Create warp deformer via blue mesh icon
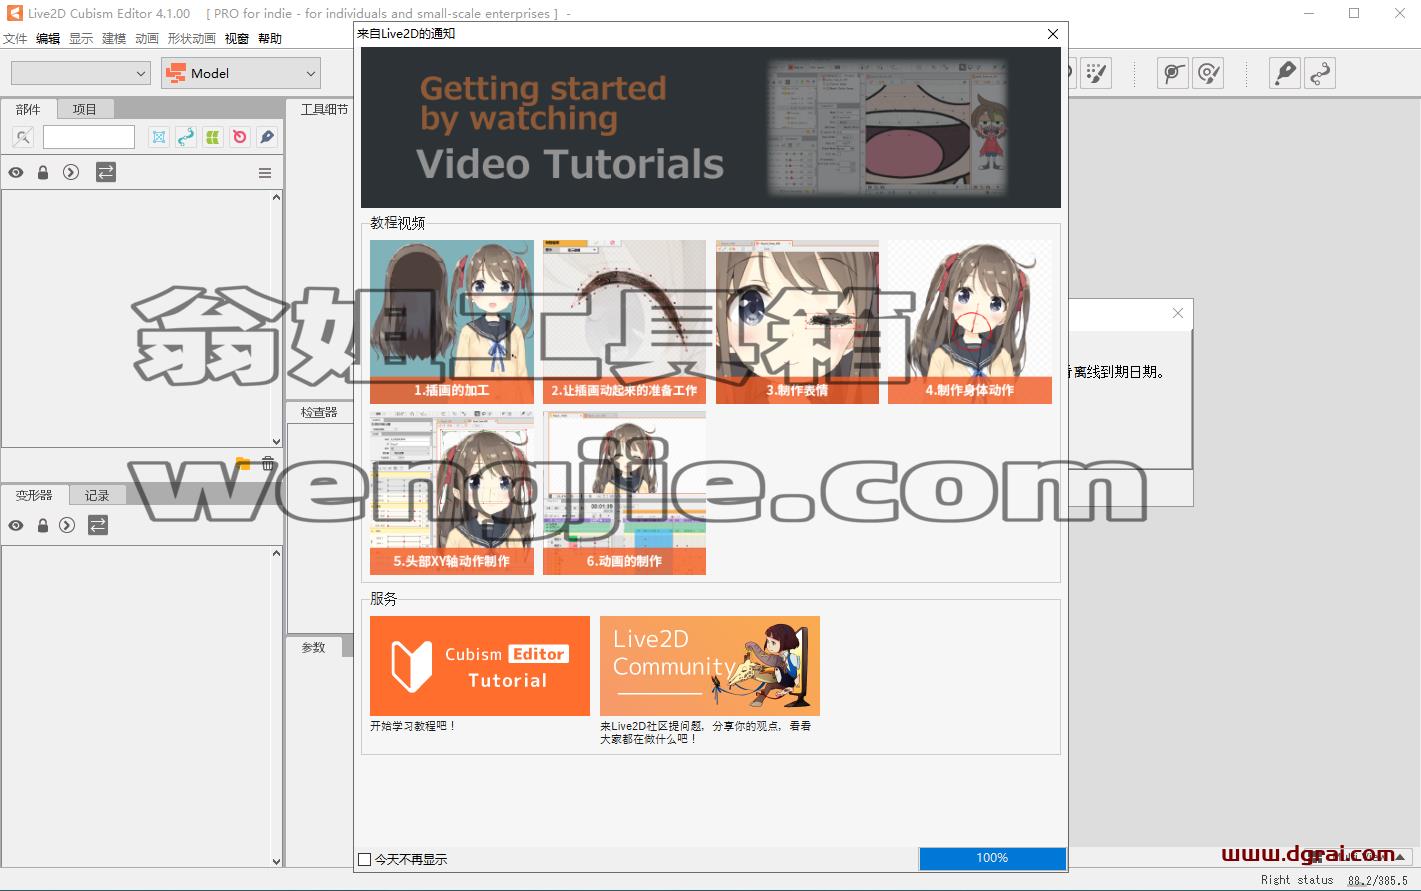Screen dimensions: 1421x891 [159, 137]
